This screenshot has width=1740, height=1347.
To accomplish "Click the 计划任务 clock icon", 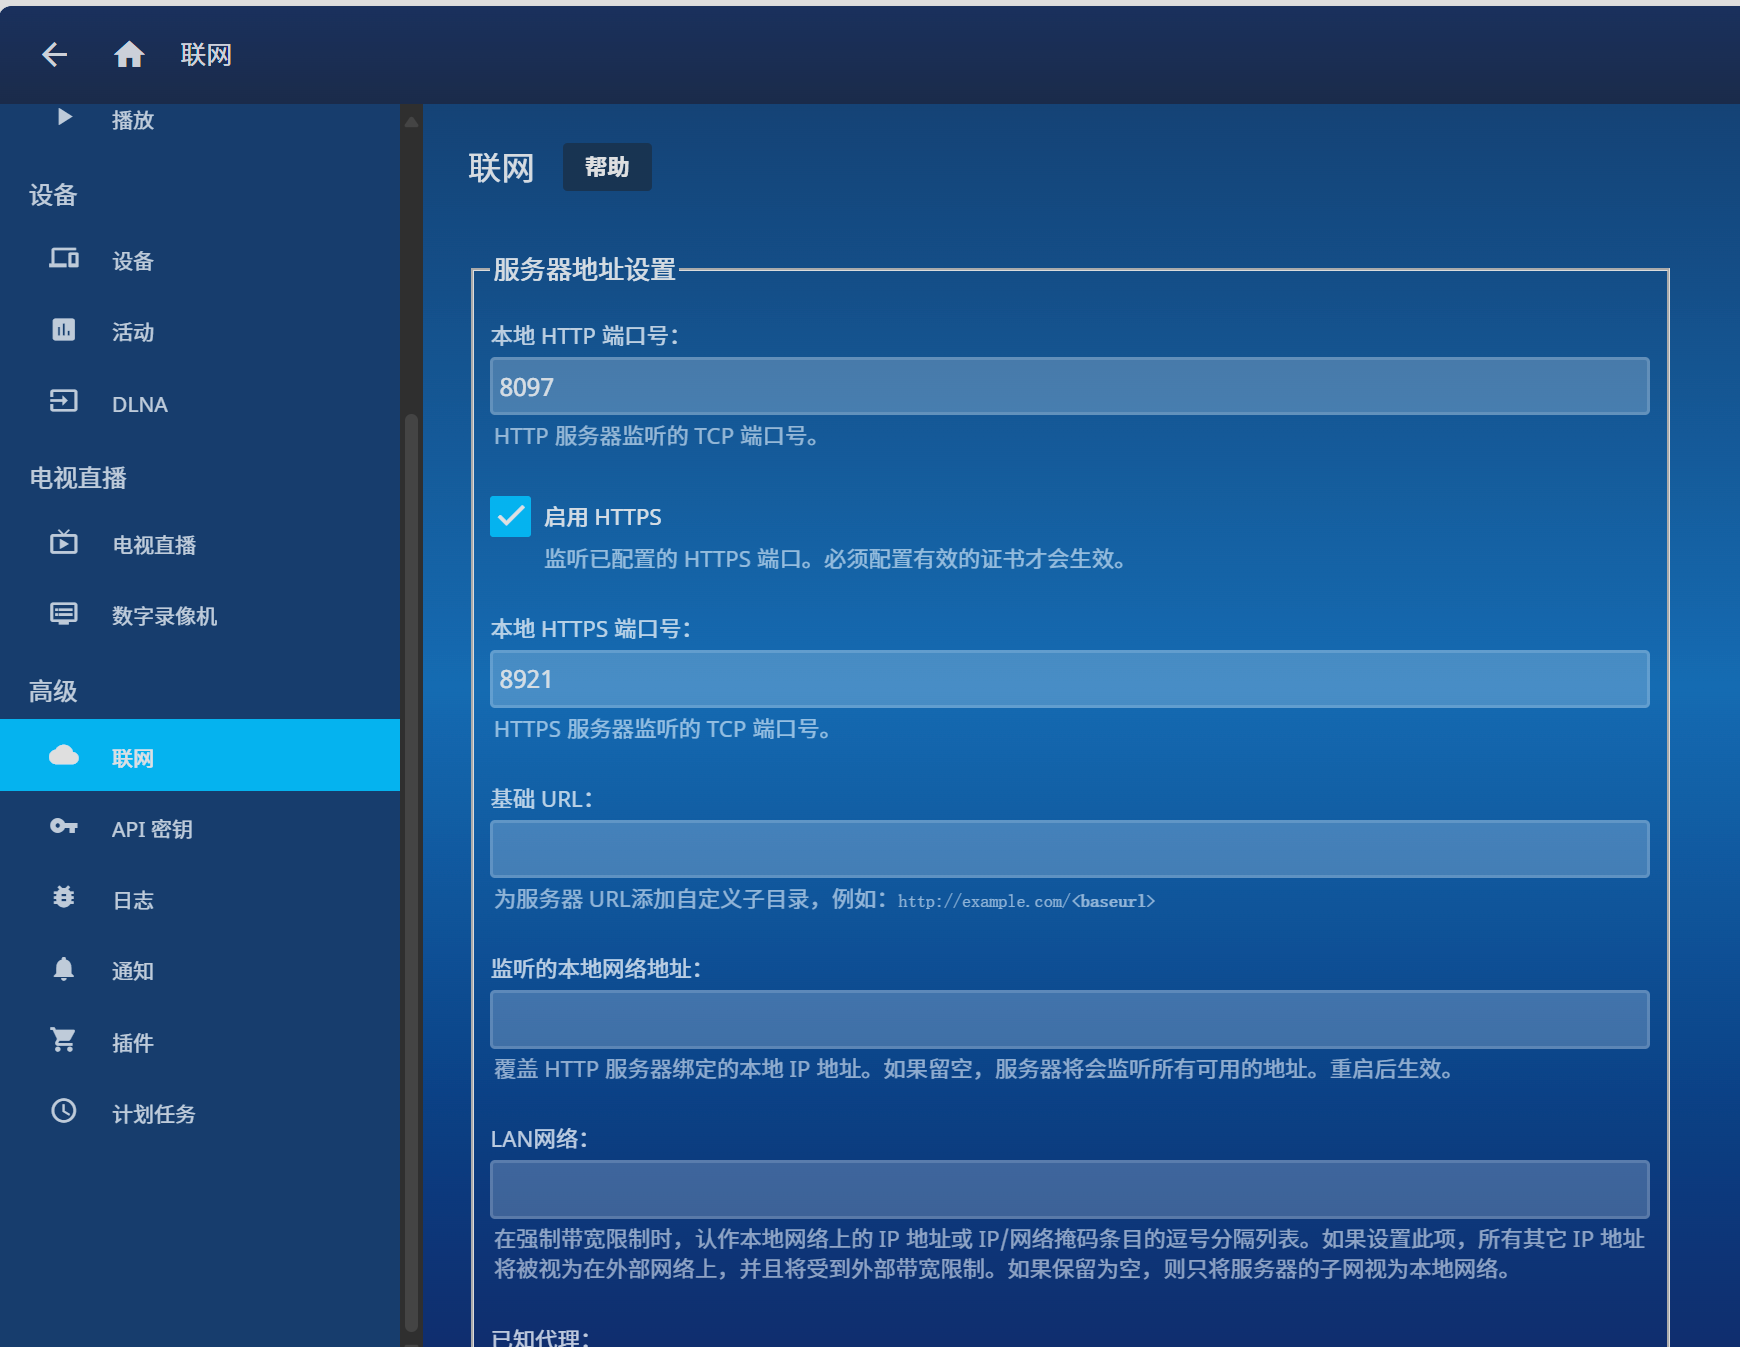I will click(x=64, y=1112).
